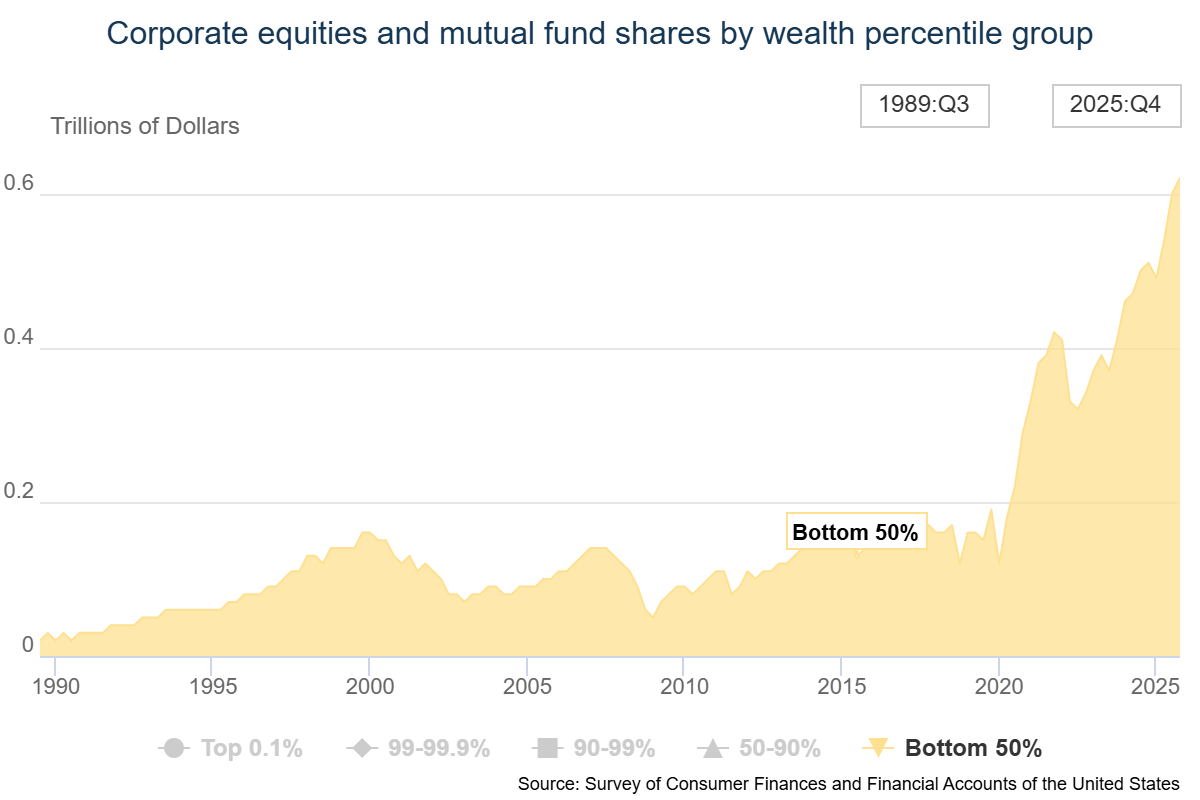
Task: Click the chart title text
Action: [600, 34]
